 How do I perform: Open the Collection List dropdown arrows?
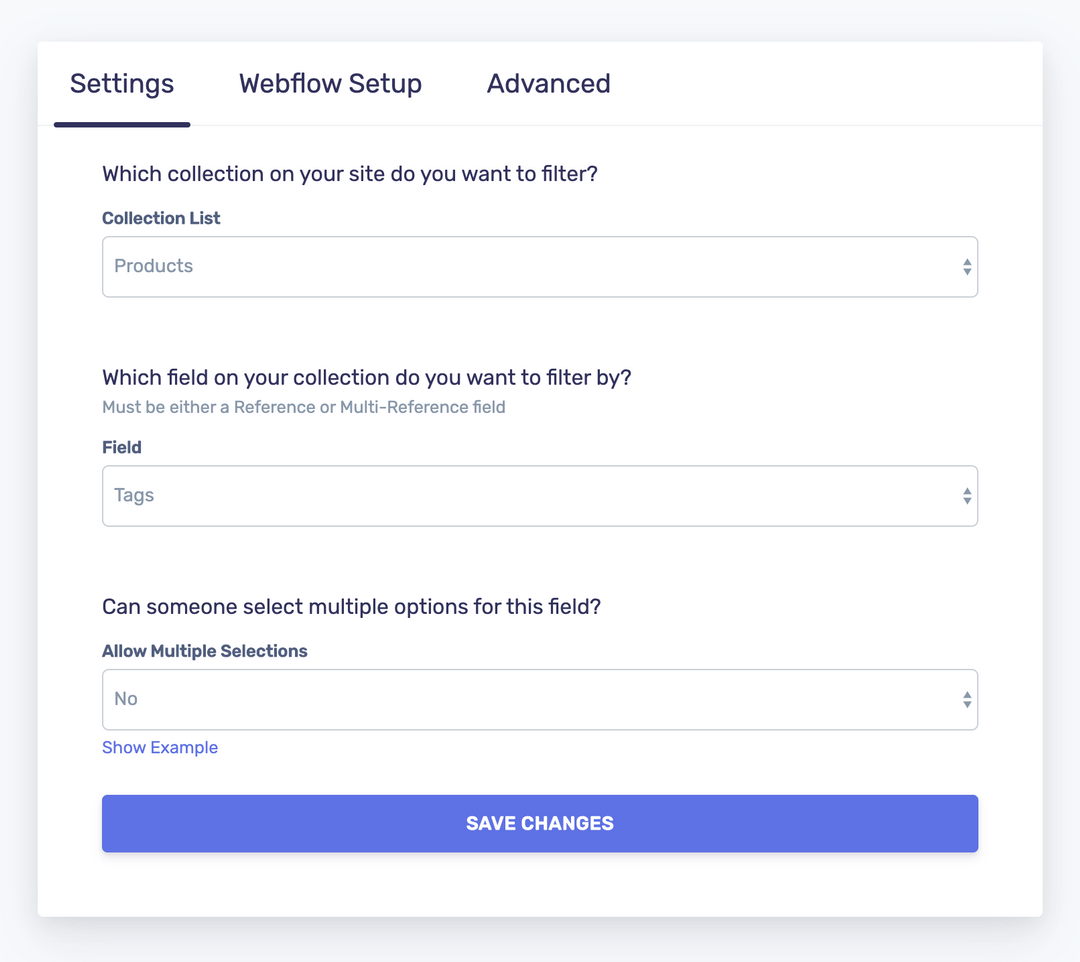(x=967, y=266)
